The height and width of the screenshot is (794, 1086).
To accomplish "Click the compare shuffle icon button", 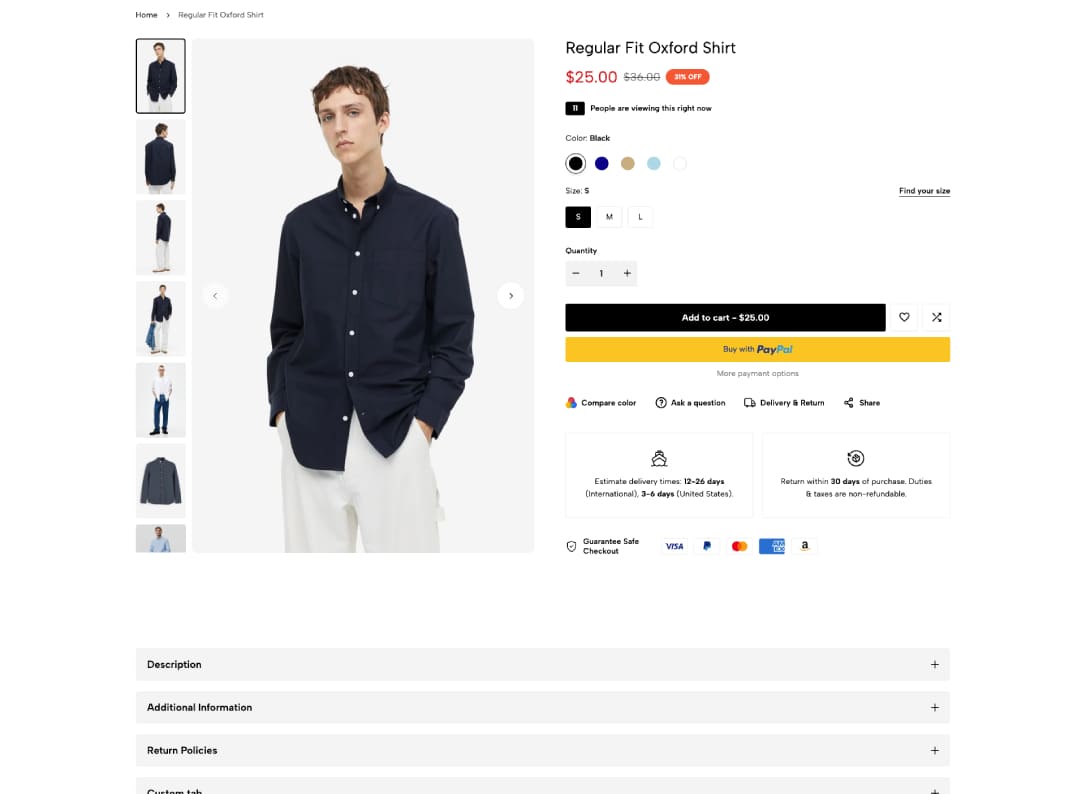I will tap(936, 317).
